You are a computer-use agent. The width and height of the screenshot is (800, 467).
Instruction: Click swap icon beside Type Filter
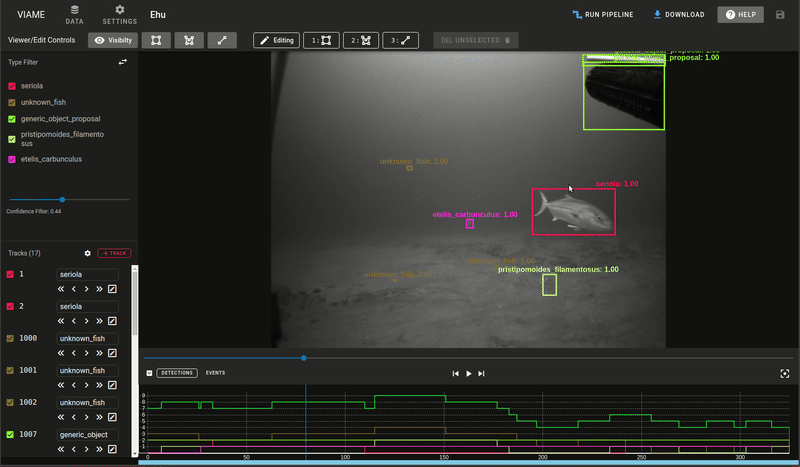[123, 62]
